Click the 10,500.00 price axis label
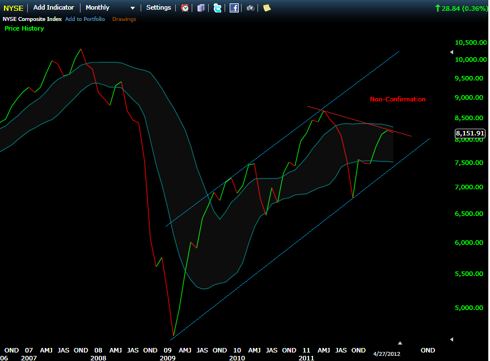This screenshot has height=361, width=490. click(471, 42)
